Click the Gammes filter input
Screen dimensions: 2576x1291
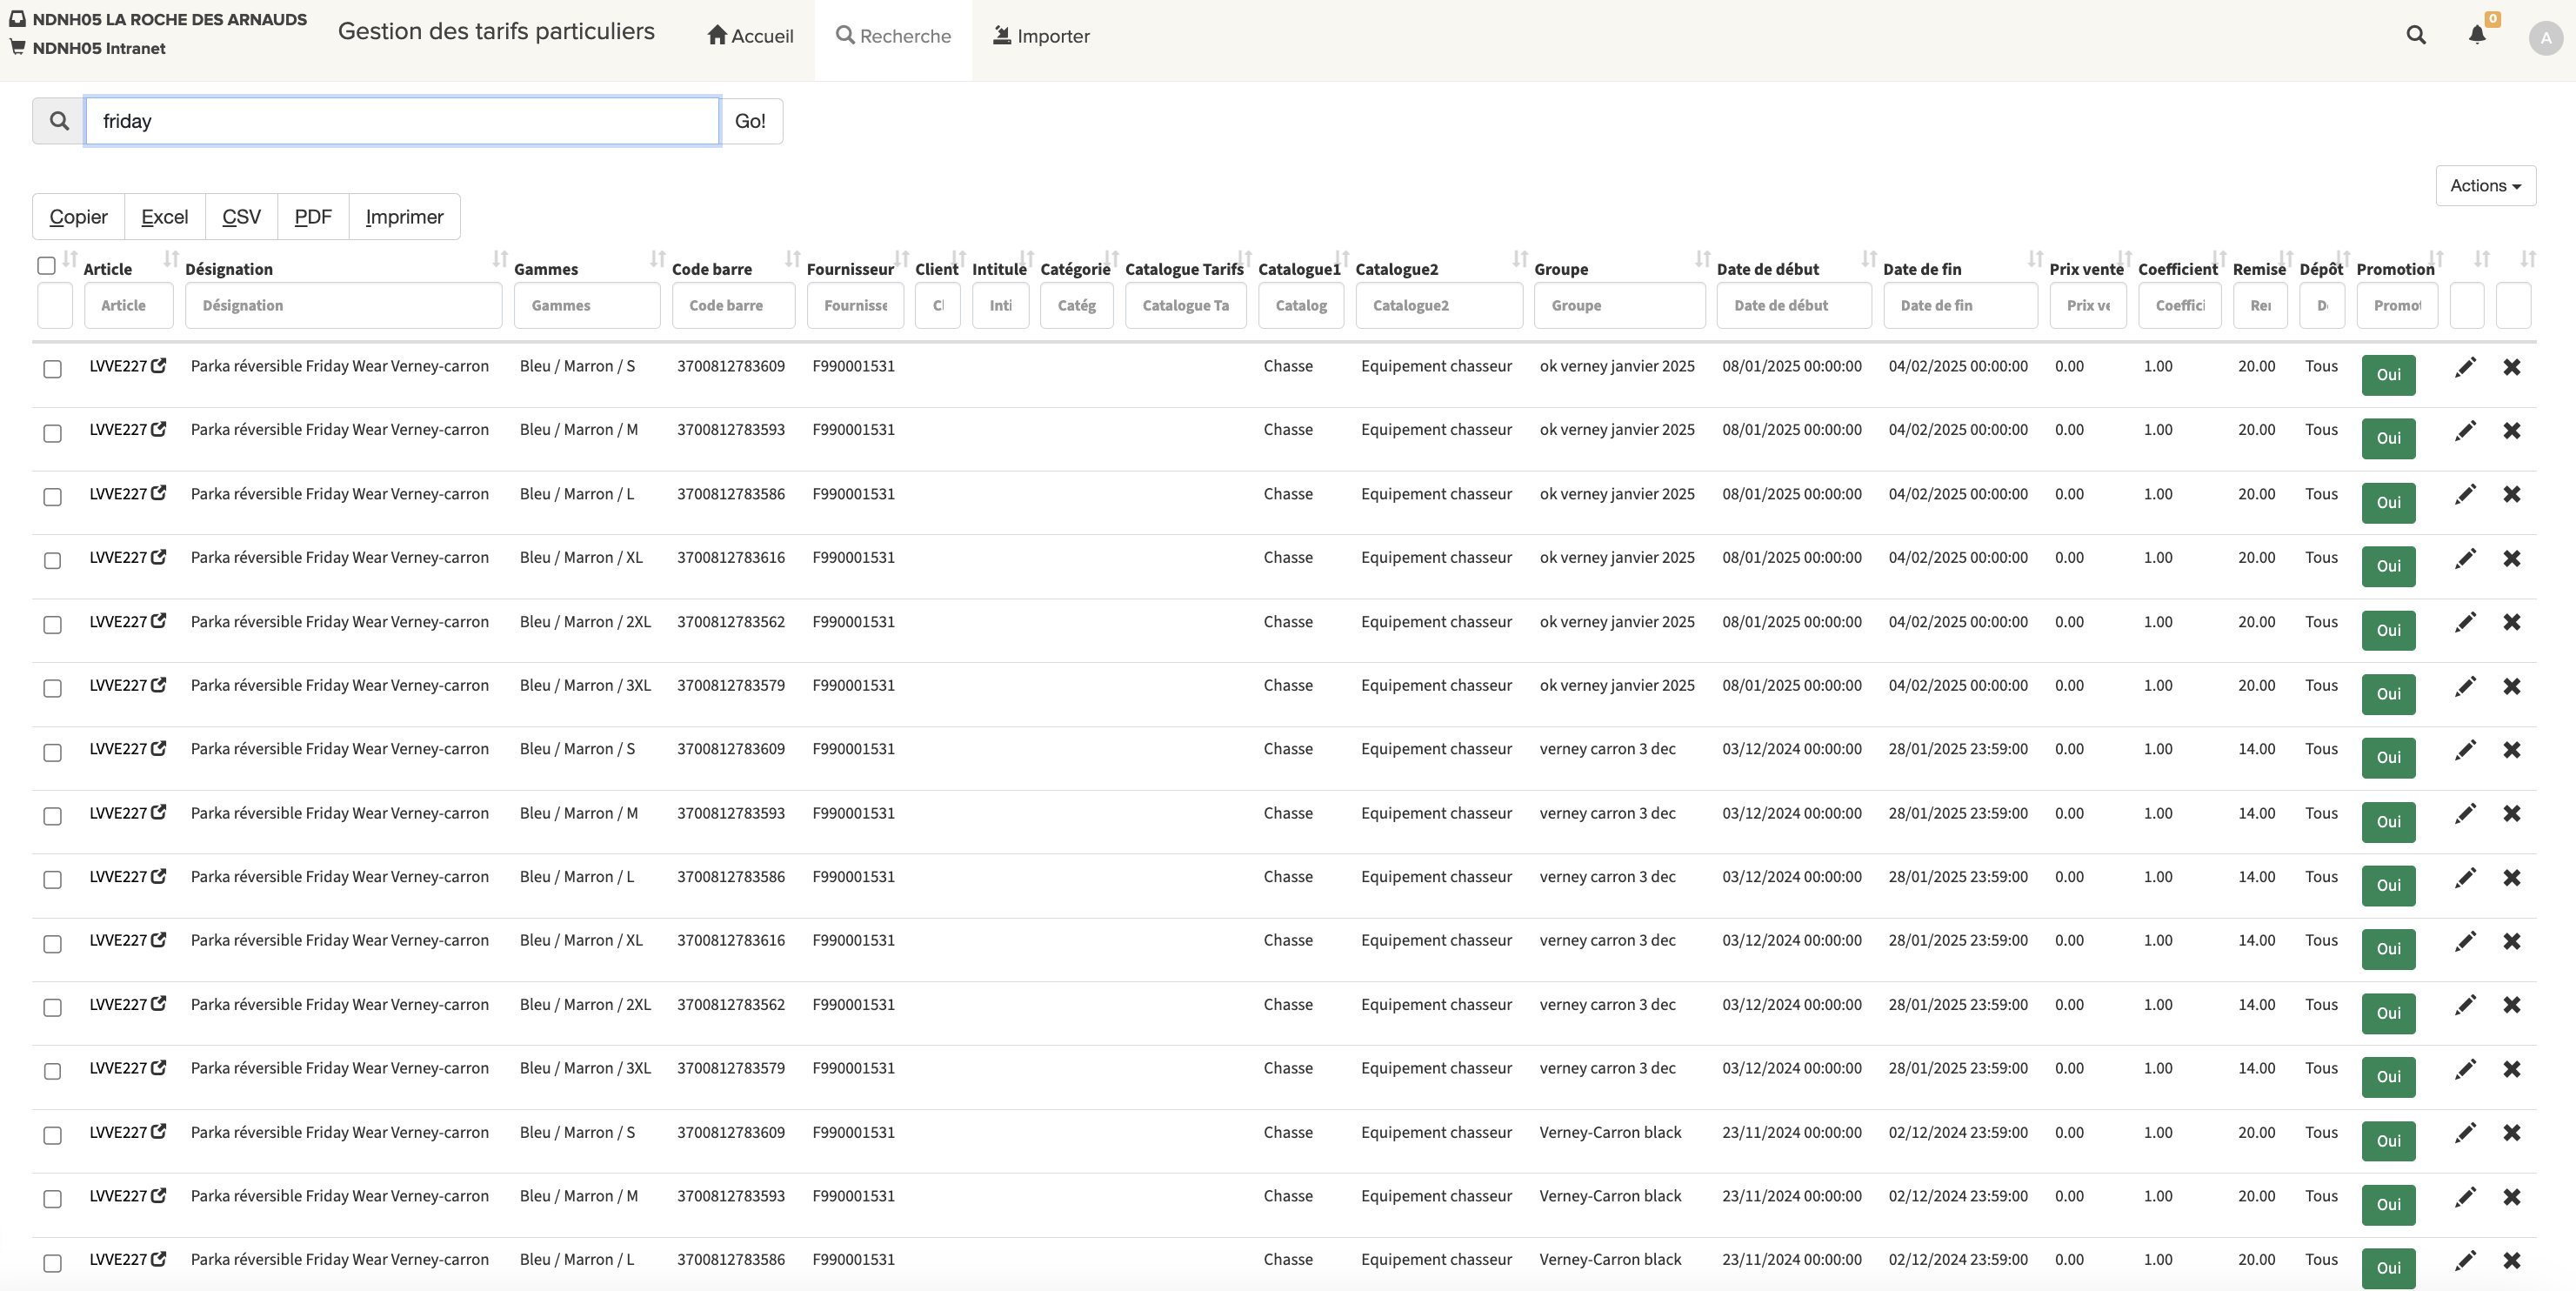[x=587, y=306]
